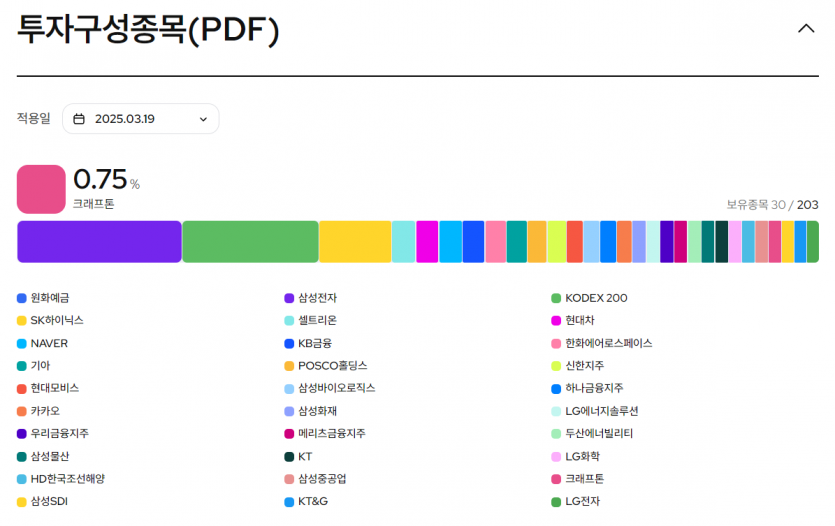Image resolution: width=835 pixels, height=526 pixels.
Task: Click LG화학 legend entry
Action: click(576, 456)
